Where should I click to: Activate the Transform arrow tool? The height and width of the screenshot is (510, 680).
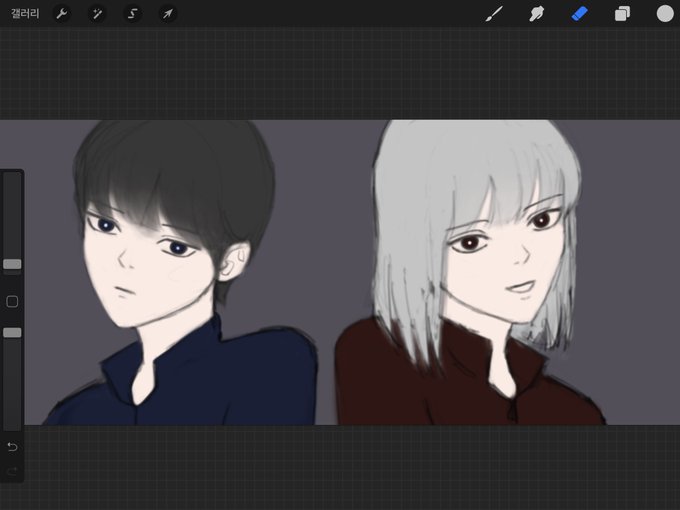[168, 14]
